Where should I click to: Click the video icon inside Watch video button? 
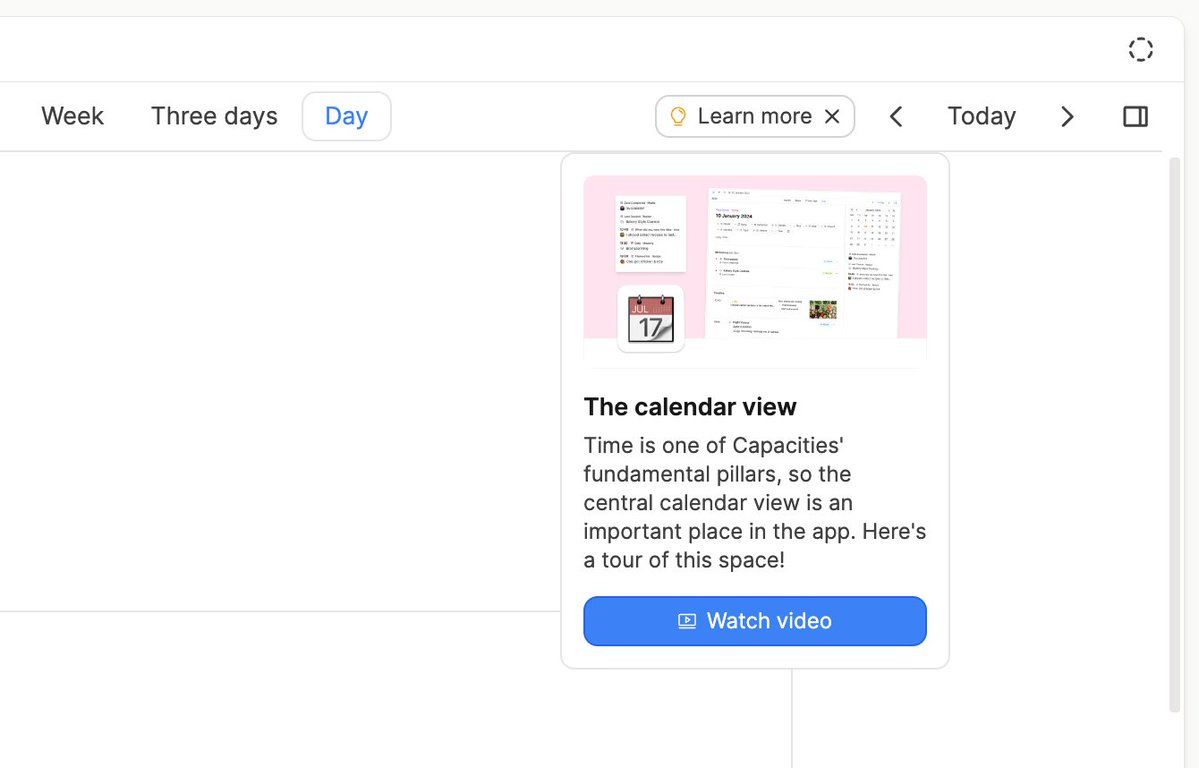pyautogui.click(x=687, y=621)
